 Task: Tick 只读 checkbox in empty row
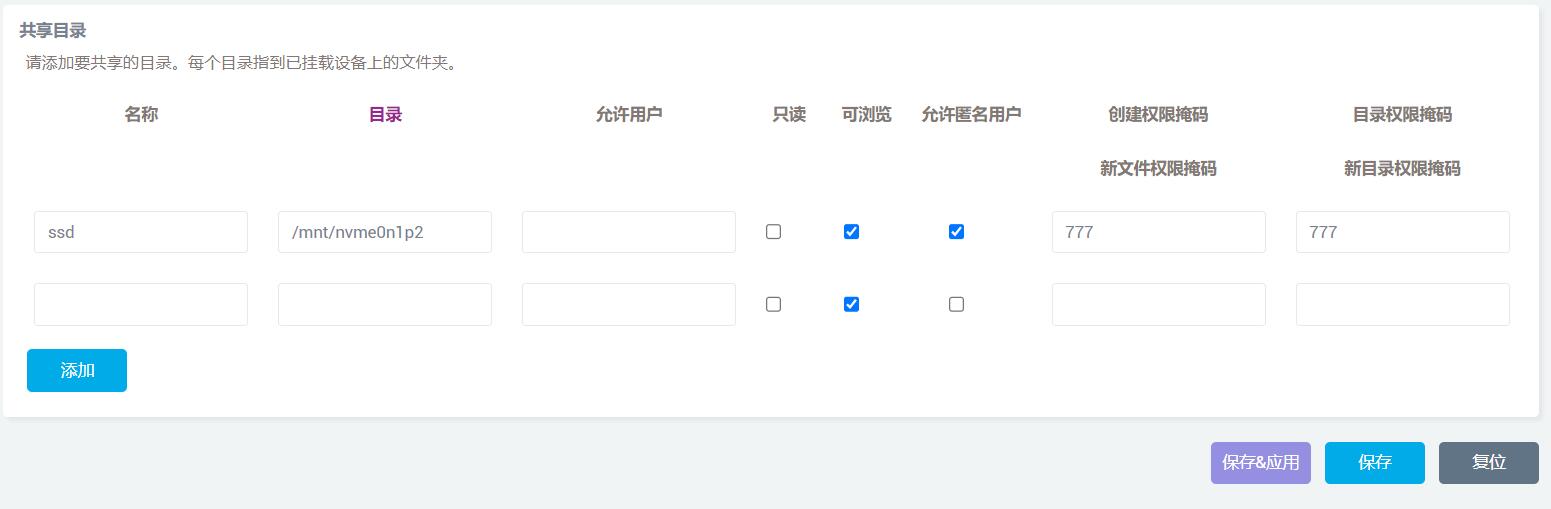[773, 304]
